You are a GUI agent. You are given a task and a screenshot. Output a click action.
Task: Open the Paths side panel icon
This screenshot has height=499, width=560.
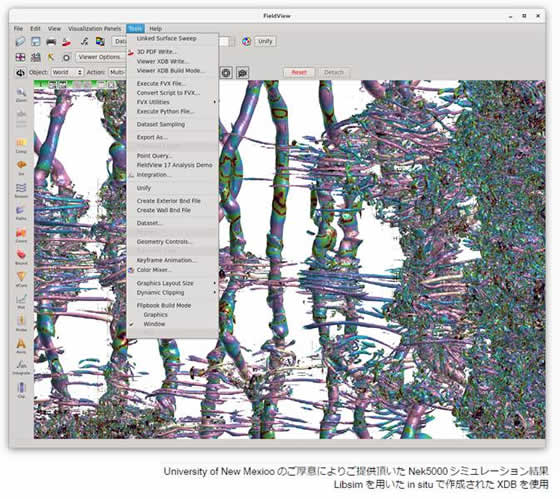tap(21, 213)
